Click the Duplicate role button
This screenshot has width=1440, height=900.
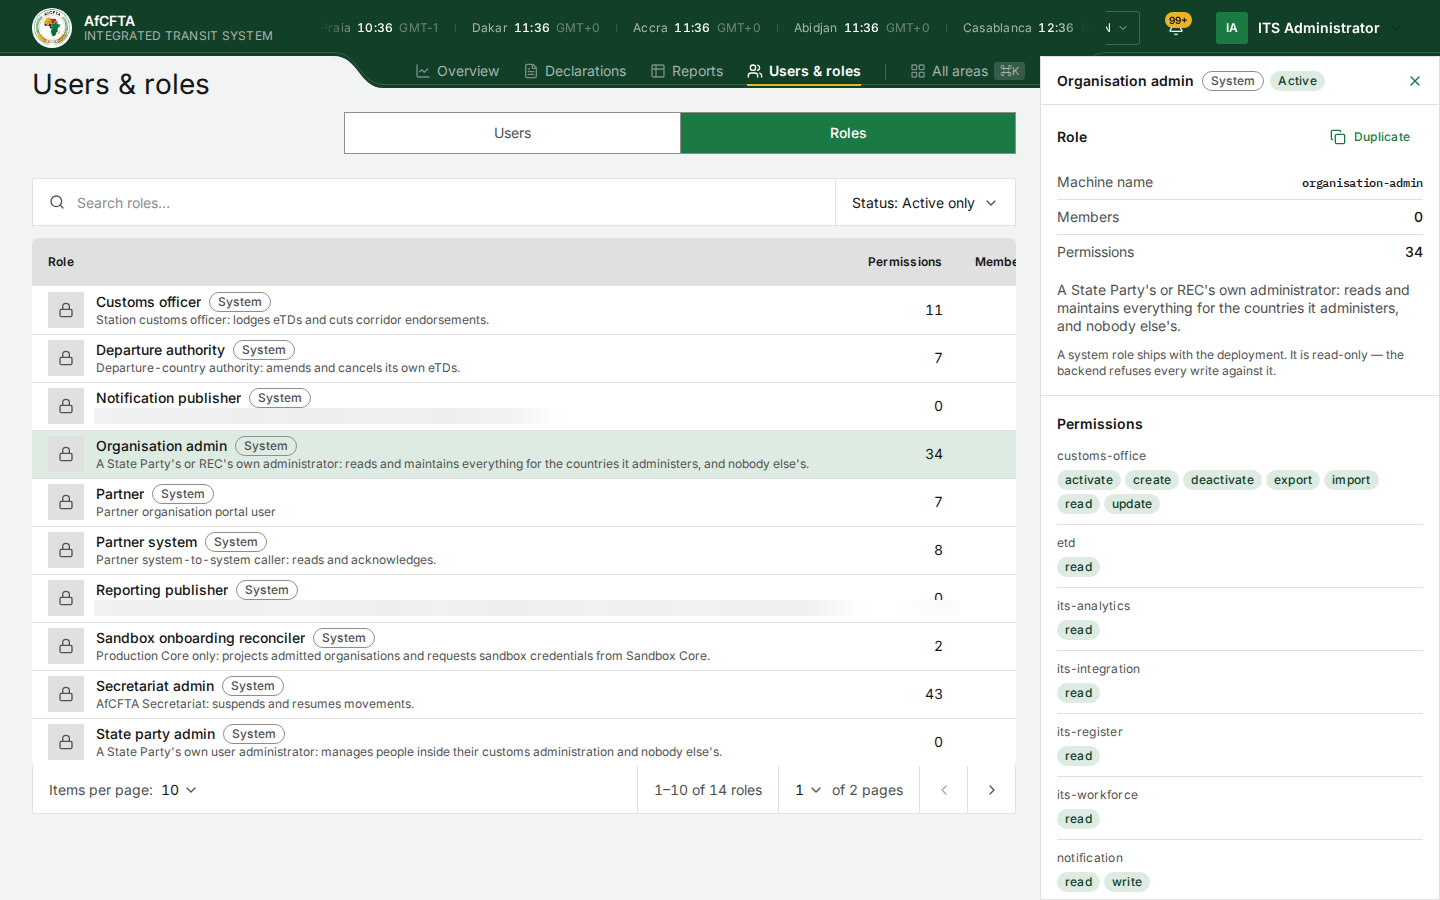point(1370,137)
